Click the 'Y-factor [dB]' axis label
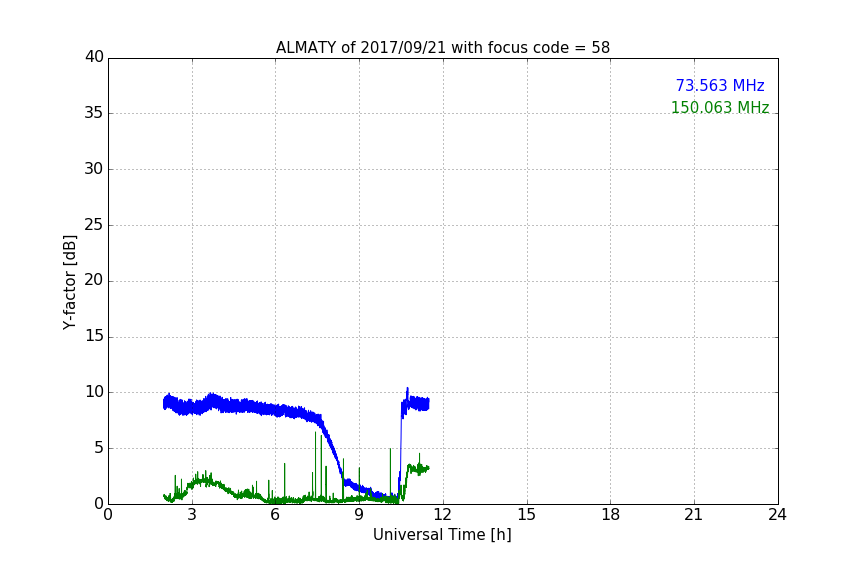The image size is (864, 576). (x=69, y=282)
